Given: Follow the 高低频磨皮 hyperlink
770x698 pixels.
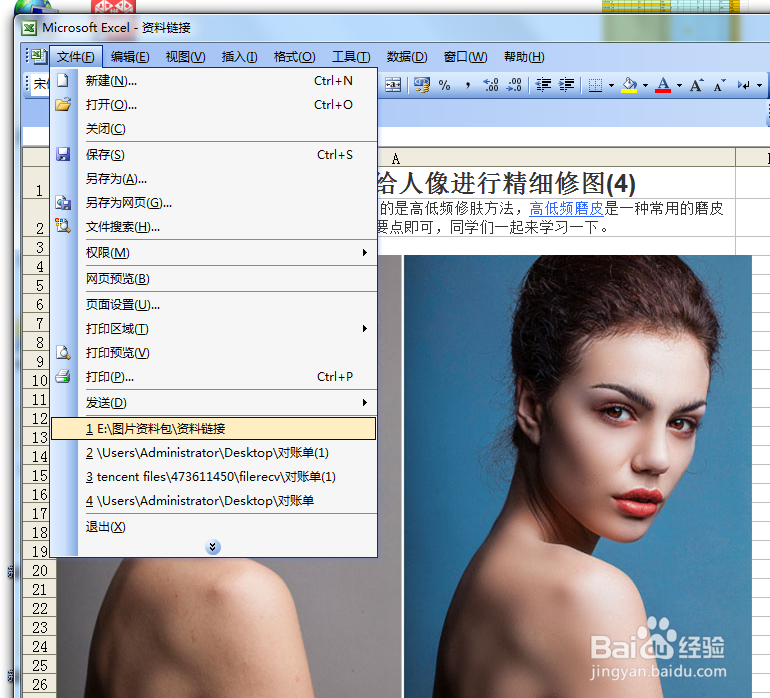Looking at the screenshot, I should point(566,209).
